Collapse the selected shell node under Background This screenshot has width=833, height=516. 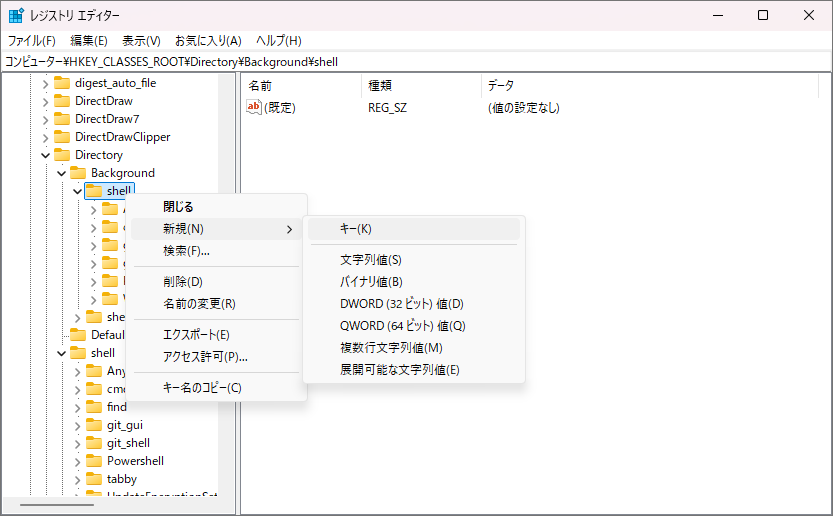click(x=78, y=192)
